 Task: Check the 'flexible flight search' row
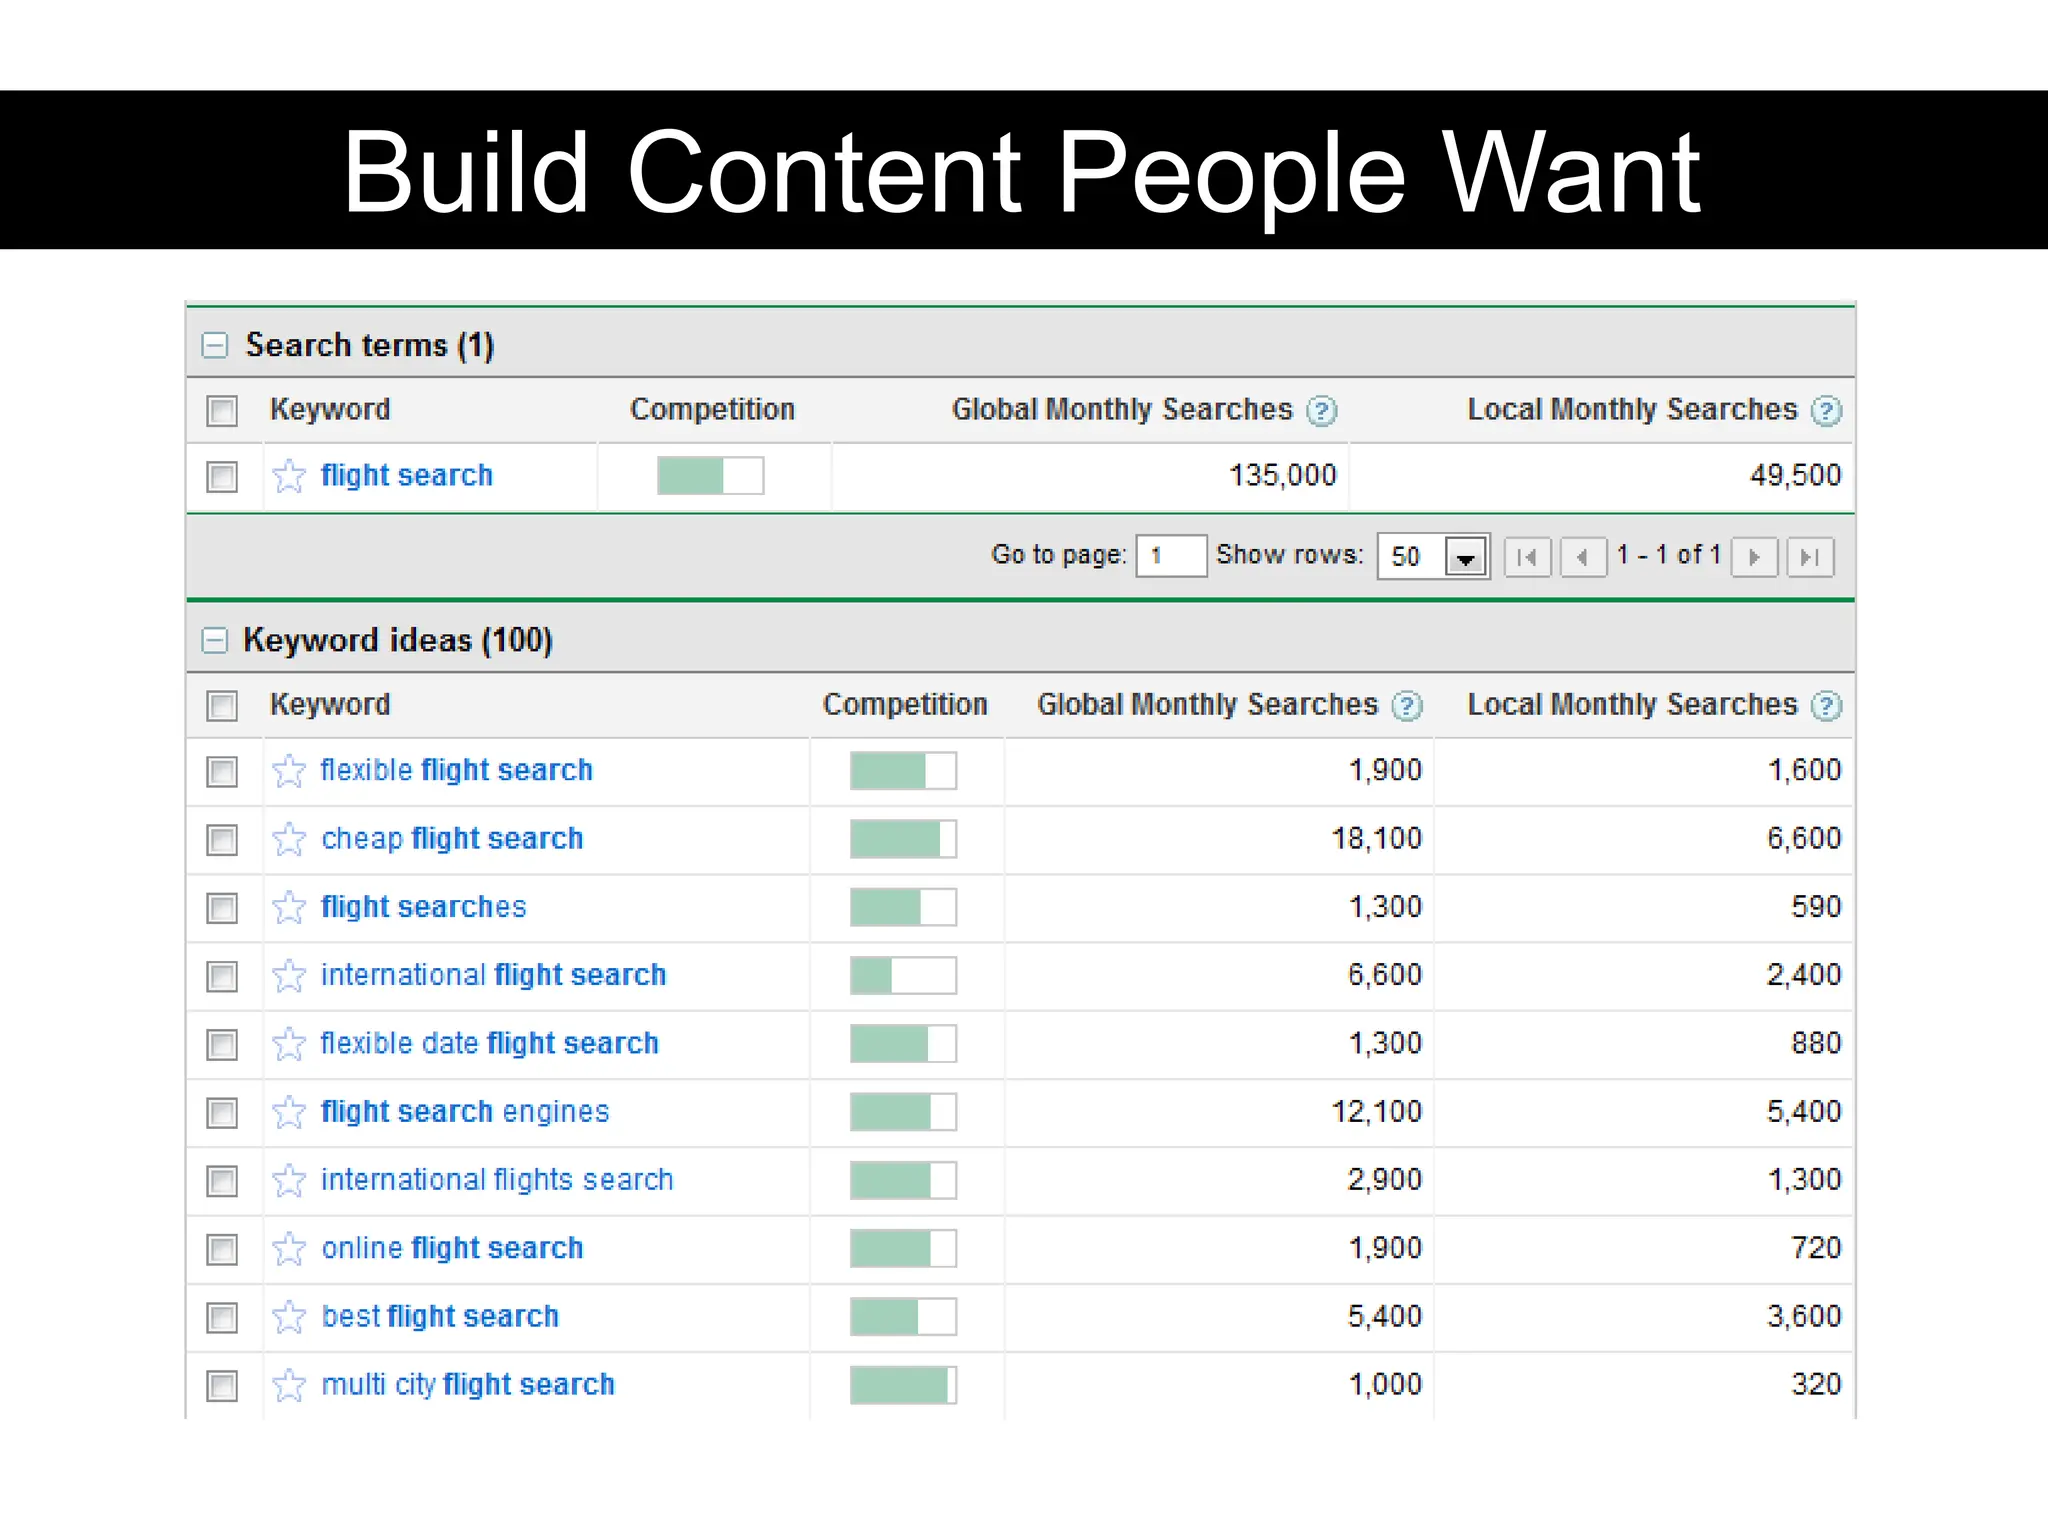click(222, 772)
